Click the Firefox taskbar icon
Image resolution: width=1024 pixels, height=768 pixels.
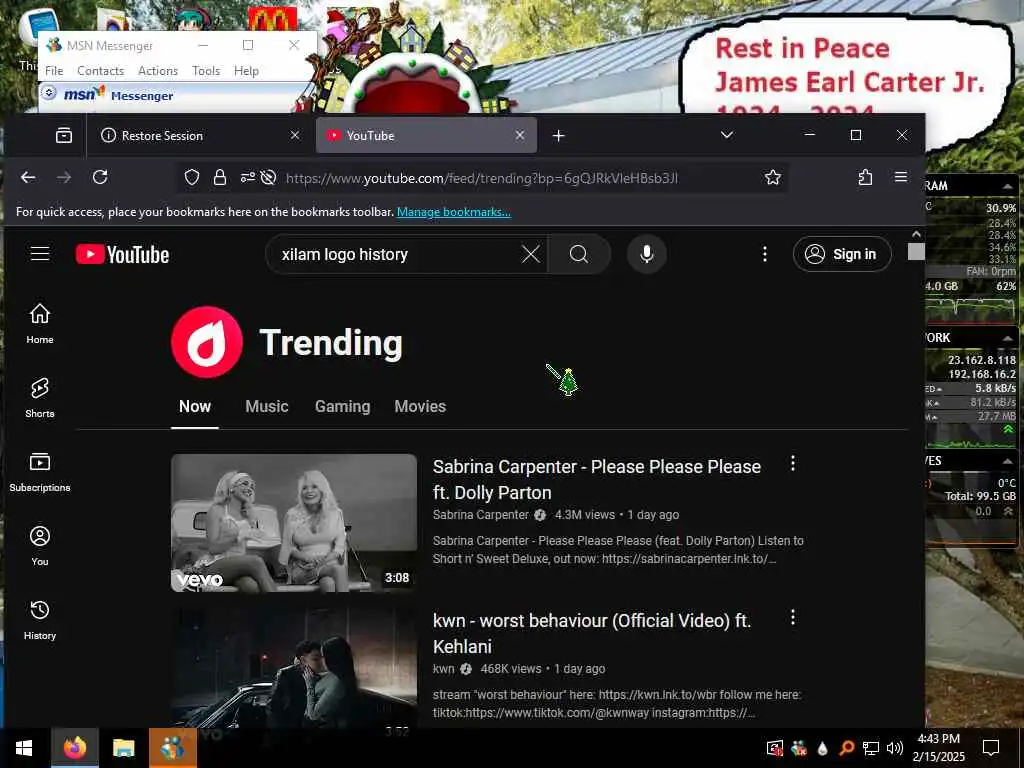(74, 748)
